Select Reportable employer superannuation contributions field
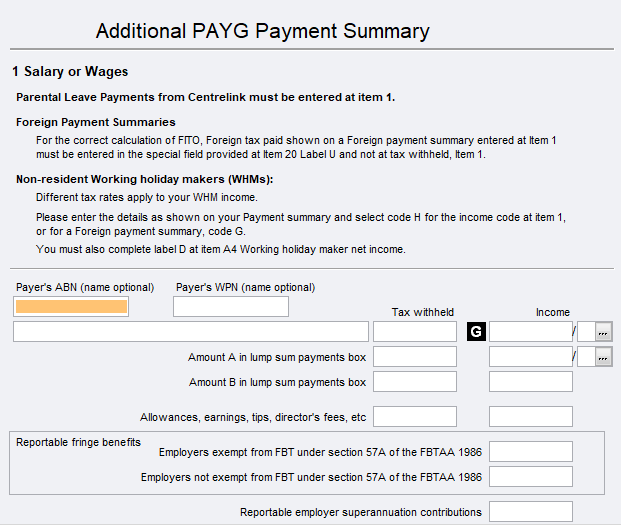The image size is (621, 525). pos(530,512)
